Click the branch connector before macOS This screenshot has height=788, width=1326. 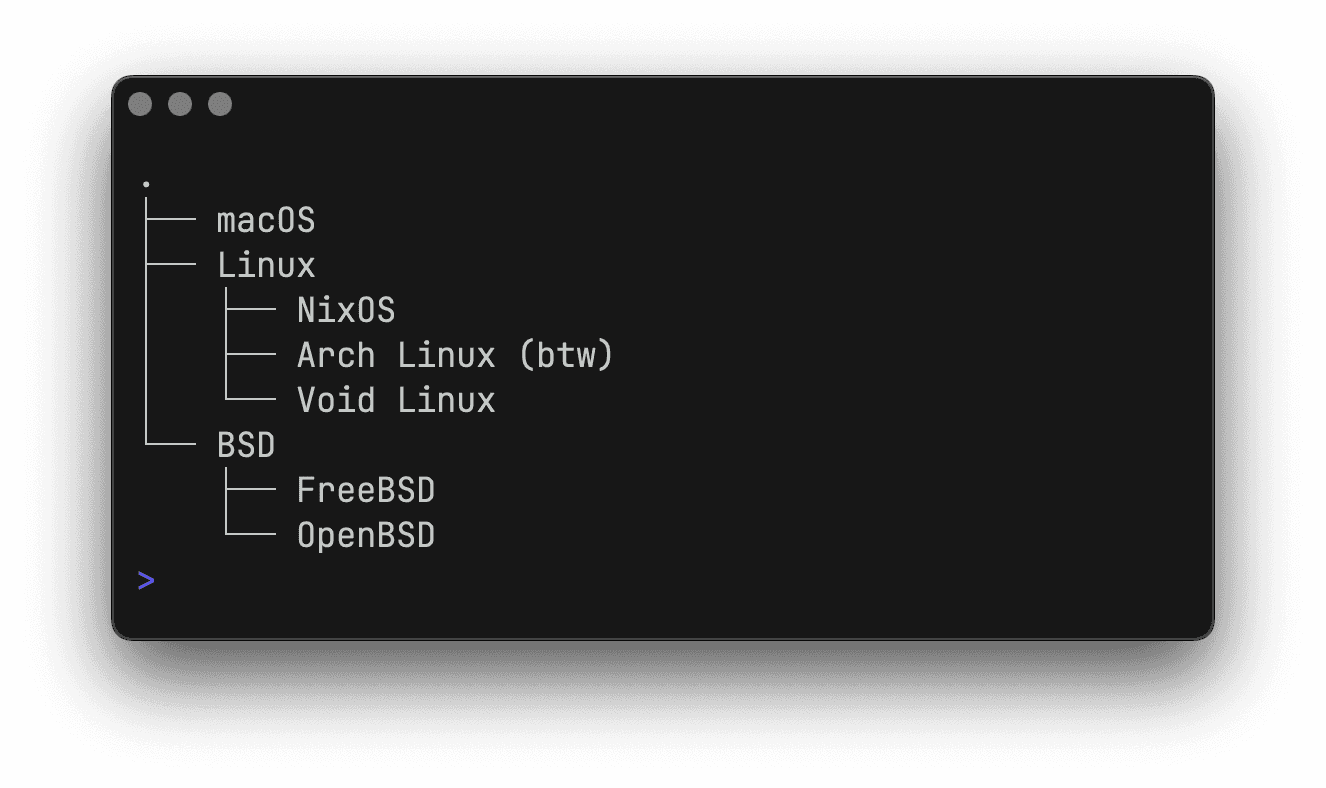pyautogui.click(x=170, y=220)
